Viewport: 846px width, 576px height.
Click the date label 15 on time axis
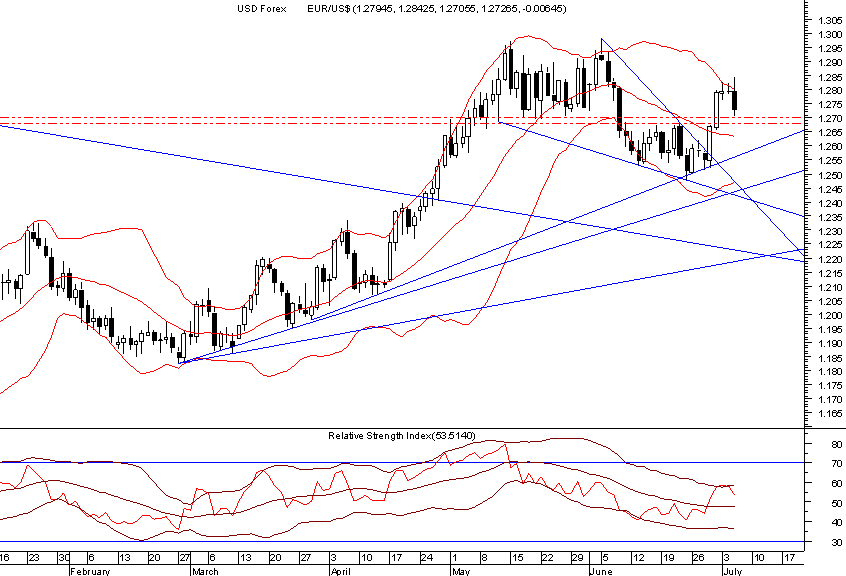click(517, 558)
